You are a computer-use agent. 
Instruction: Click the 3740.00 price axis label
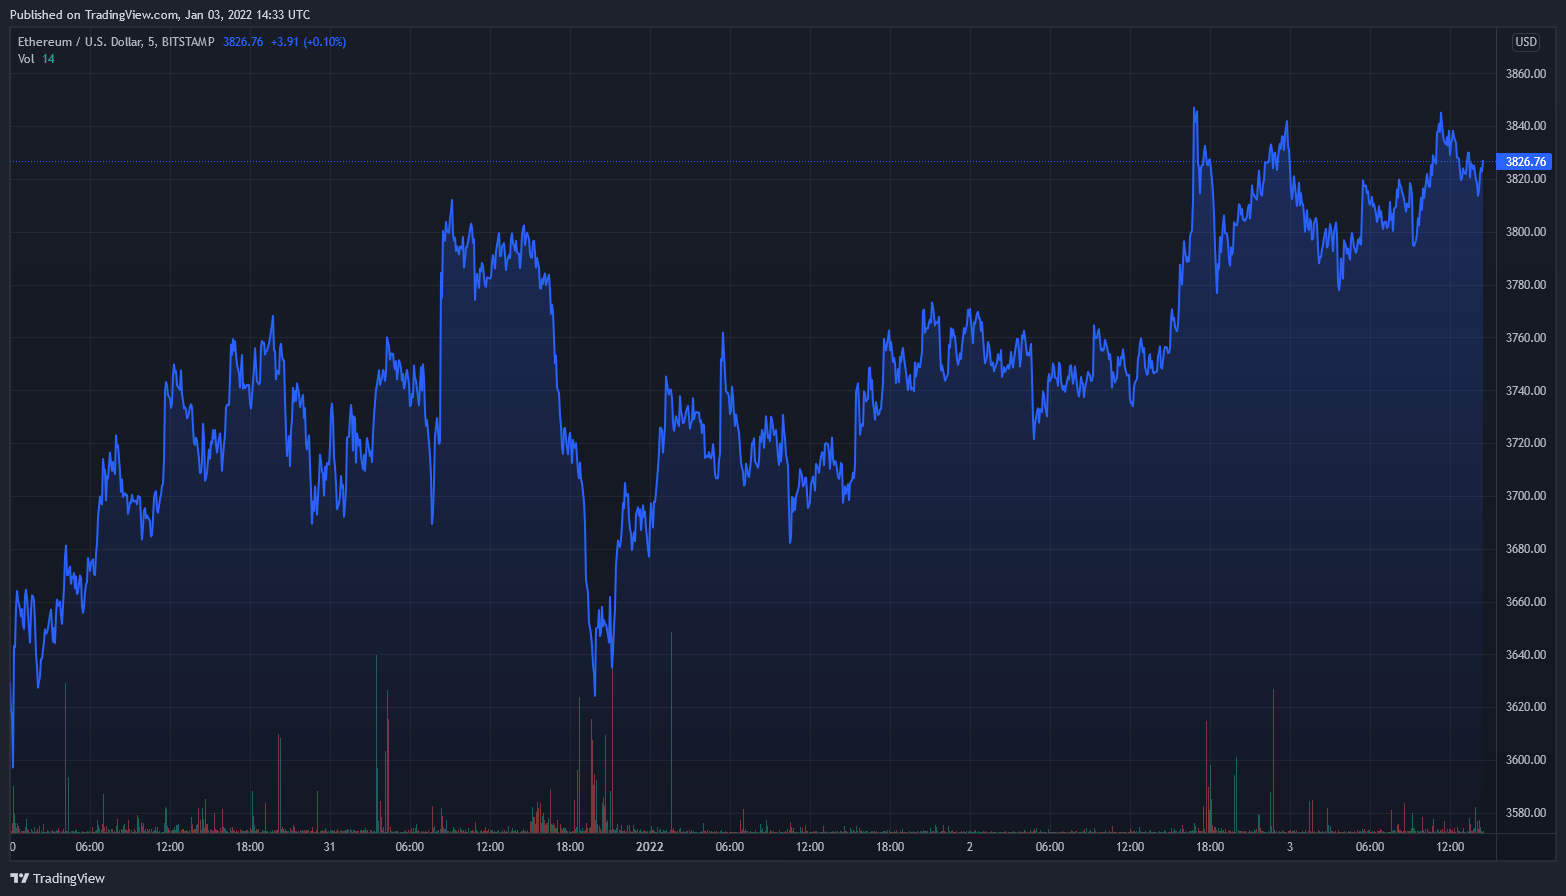[x=1526, y=391]
